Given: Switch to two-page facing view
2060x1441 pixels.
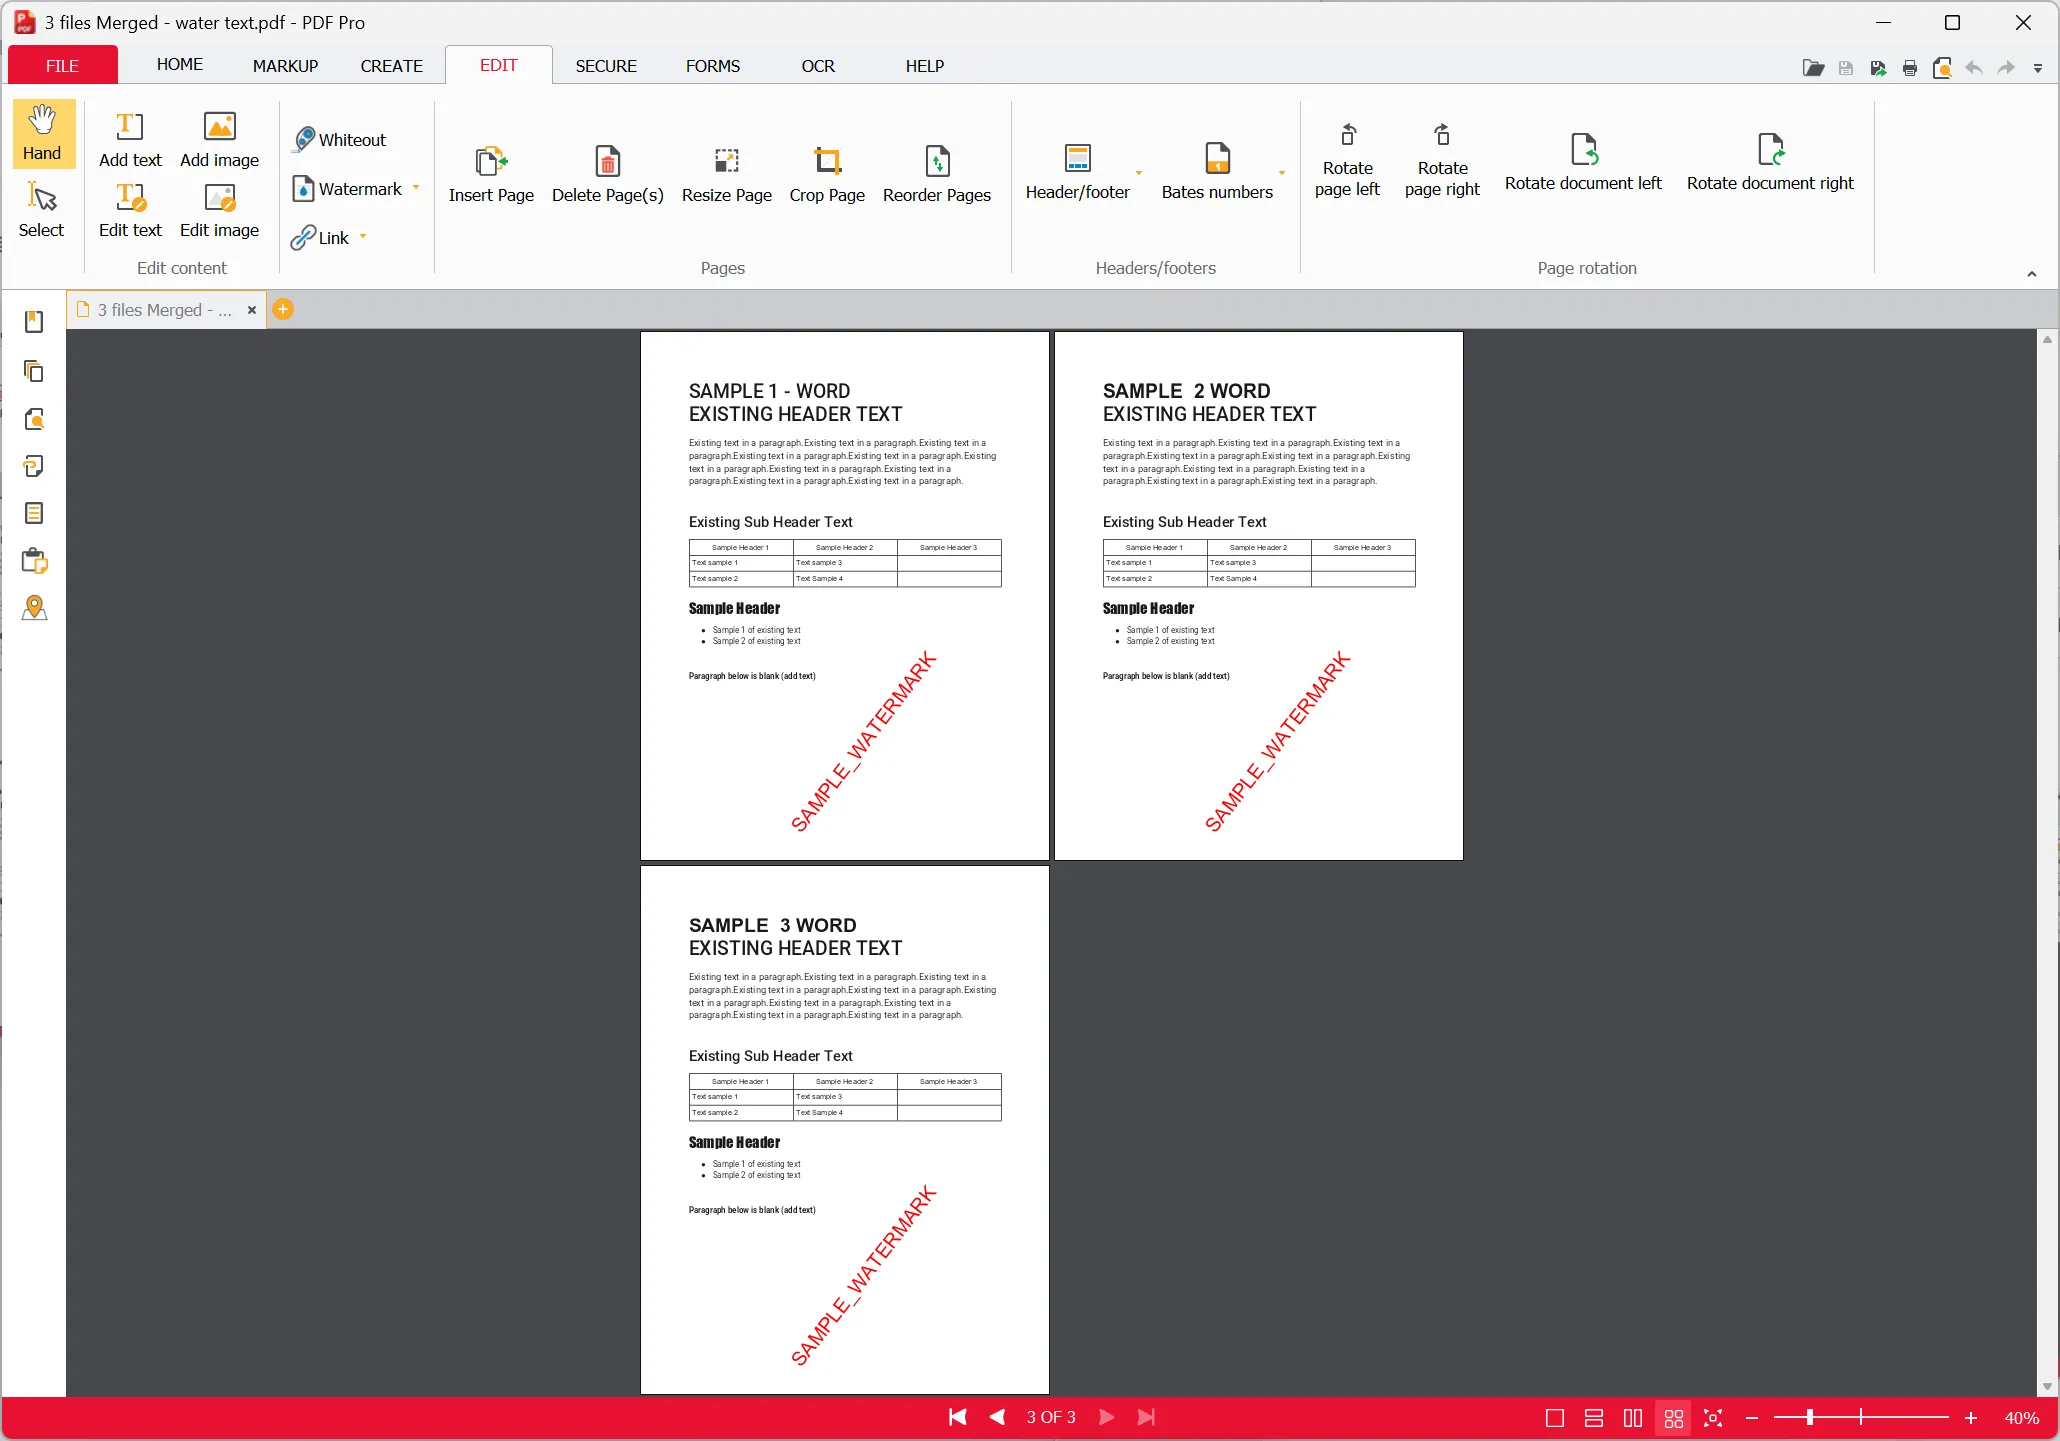Looking at the screenshot, I should 1633,1418.
